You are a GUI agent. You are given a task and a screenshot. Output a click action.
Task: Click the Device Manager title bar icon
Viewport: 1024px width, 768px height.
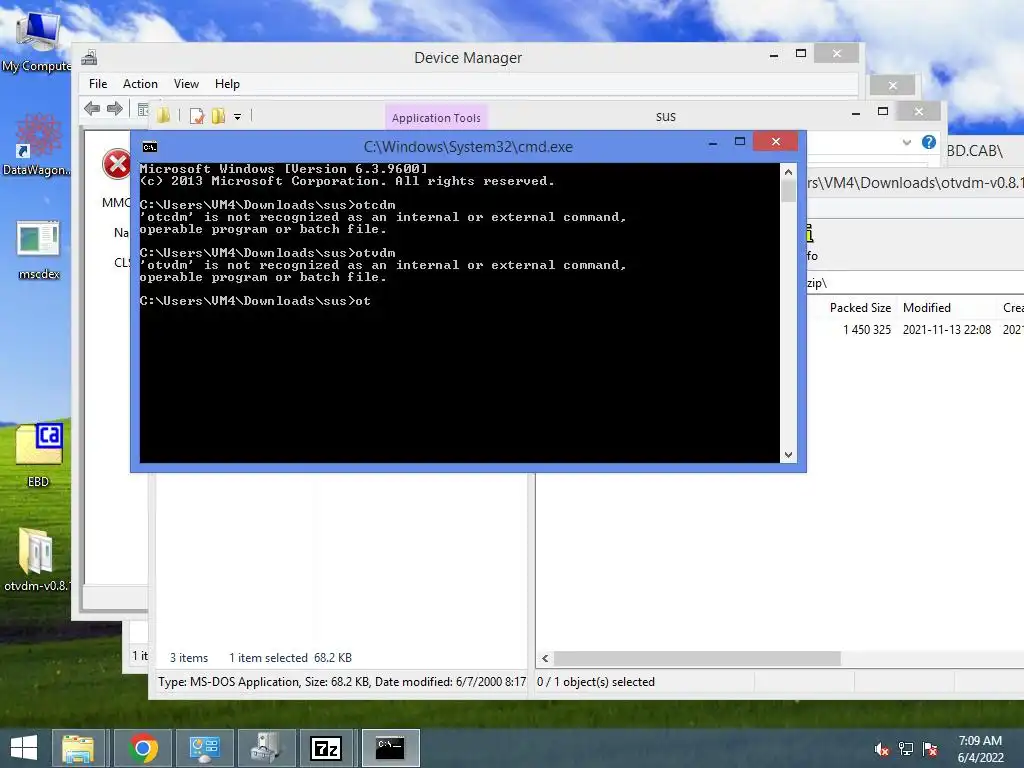[89, 58]
